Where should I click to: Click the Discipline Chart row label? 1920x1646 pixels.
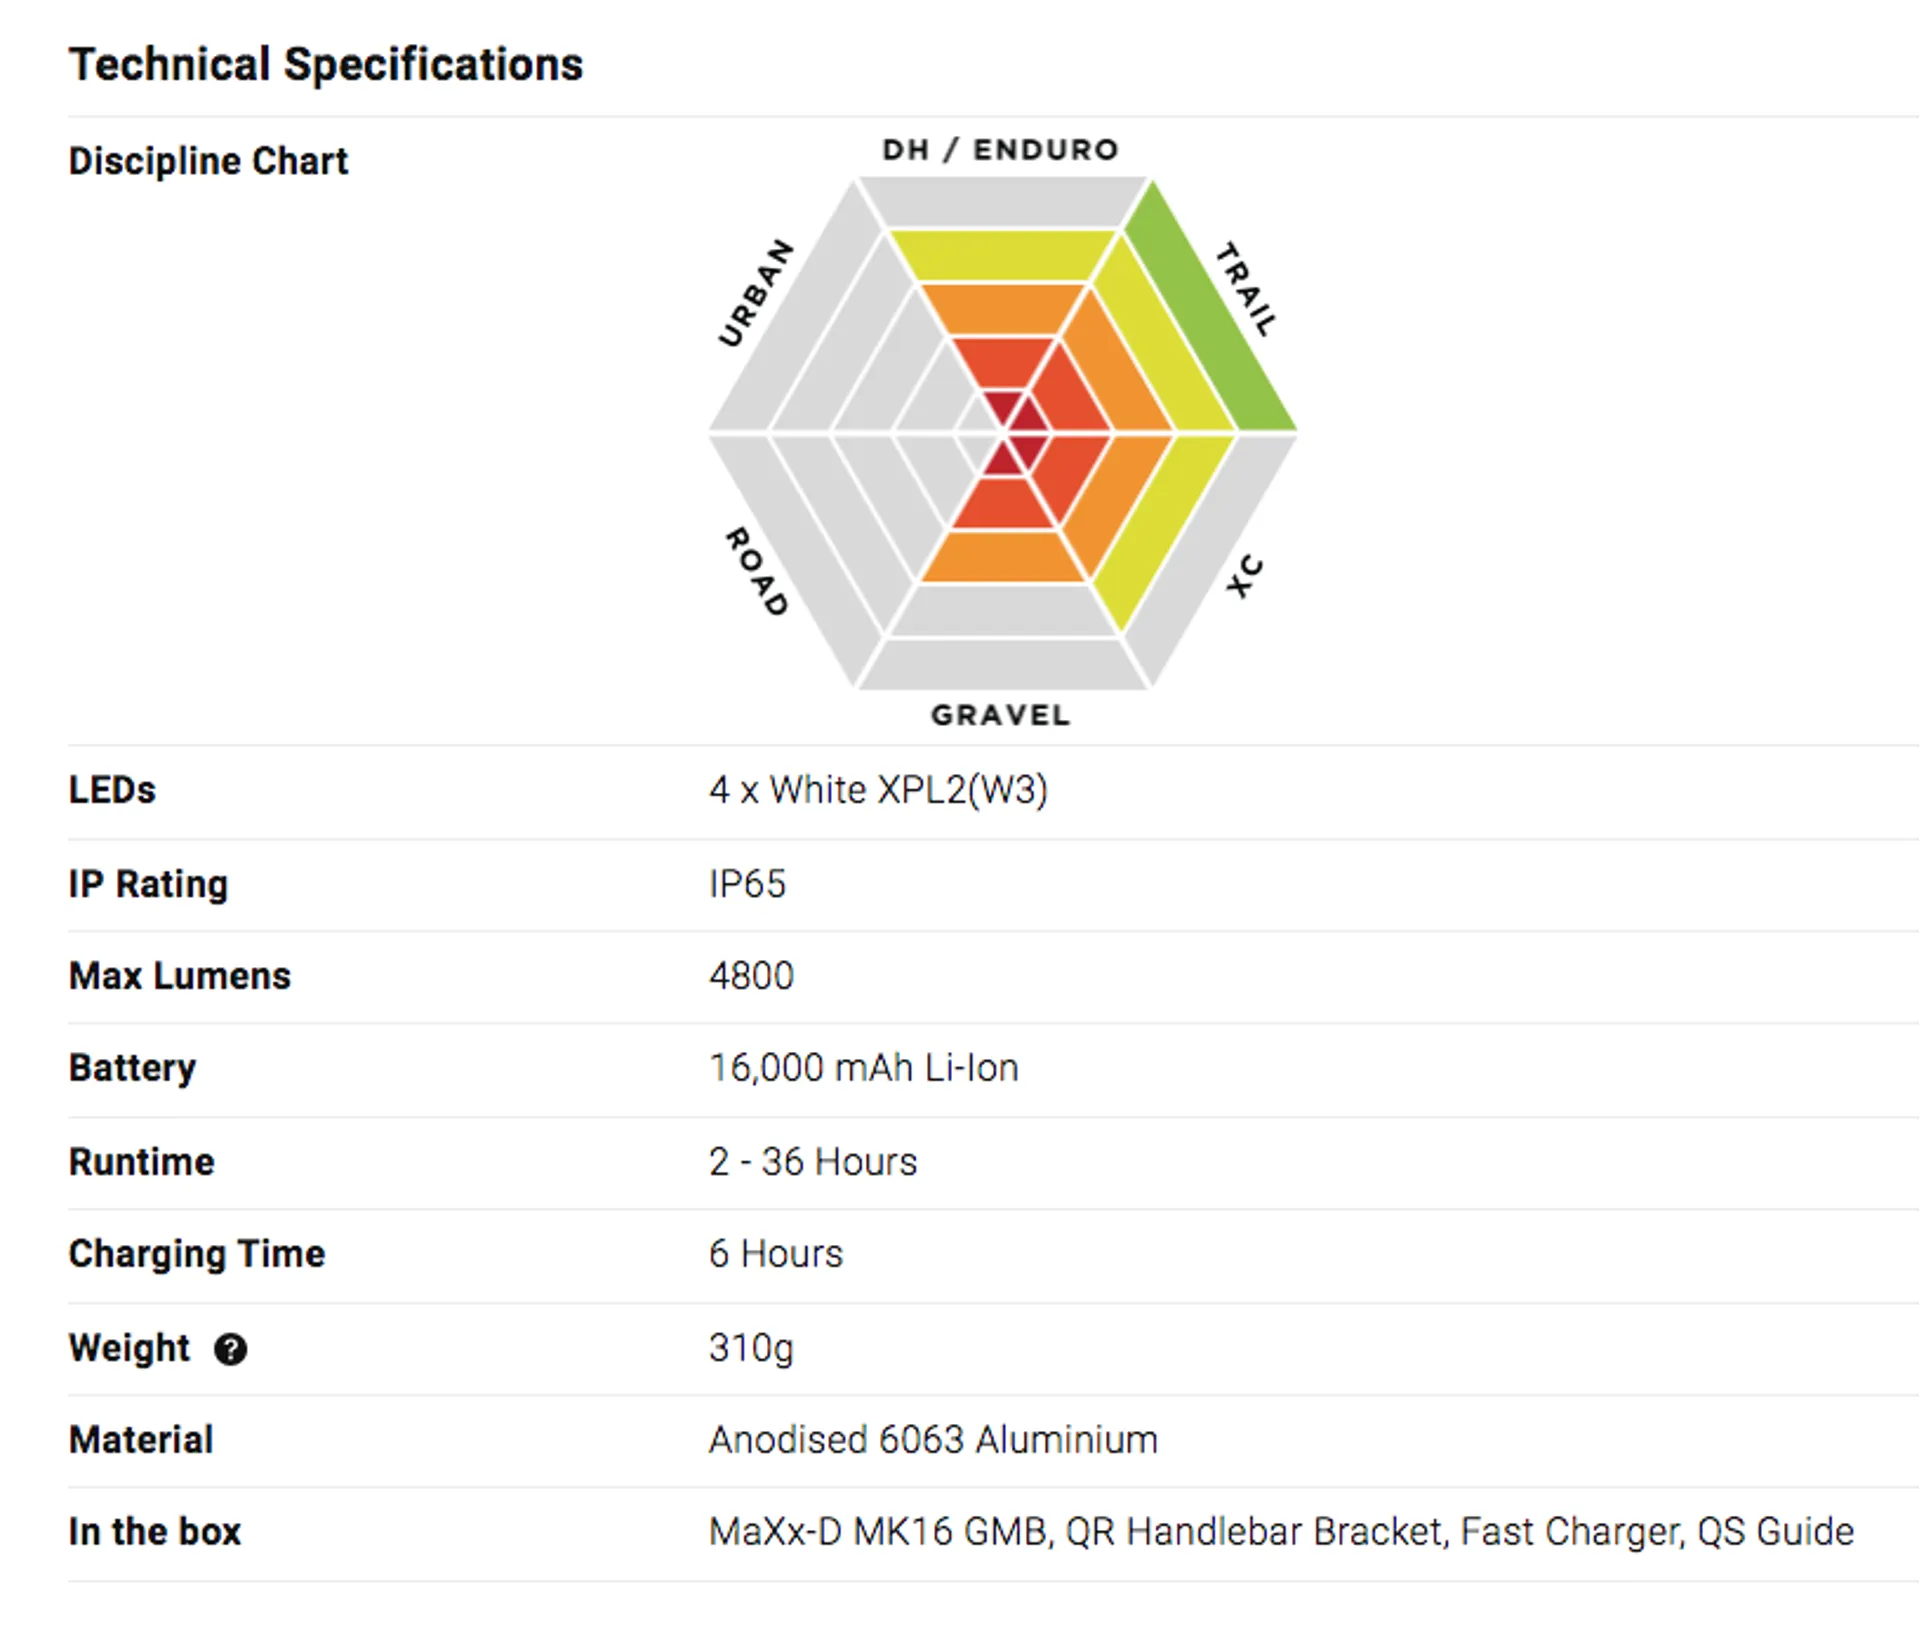click(208, 161)
